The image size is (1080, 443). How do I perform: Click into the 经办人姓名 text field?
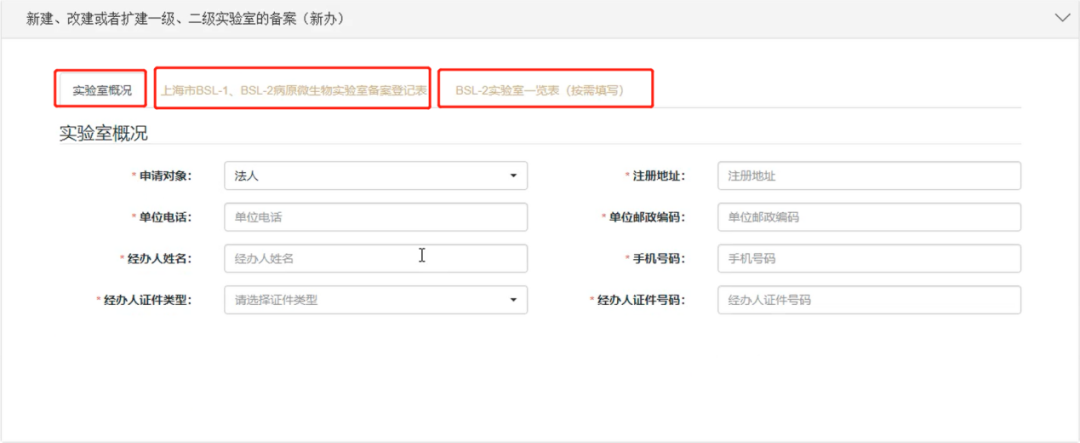point(375,258)
